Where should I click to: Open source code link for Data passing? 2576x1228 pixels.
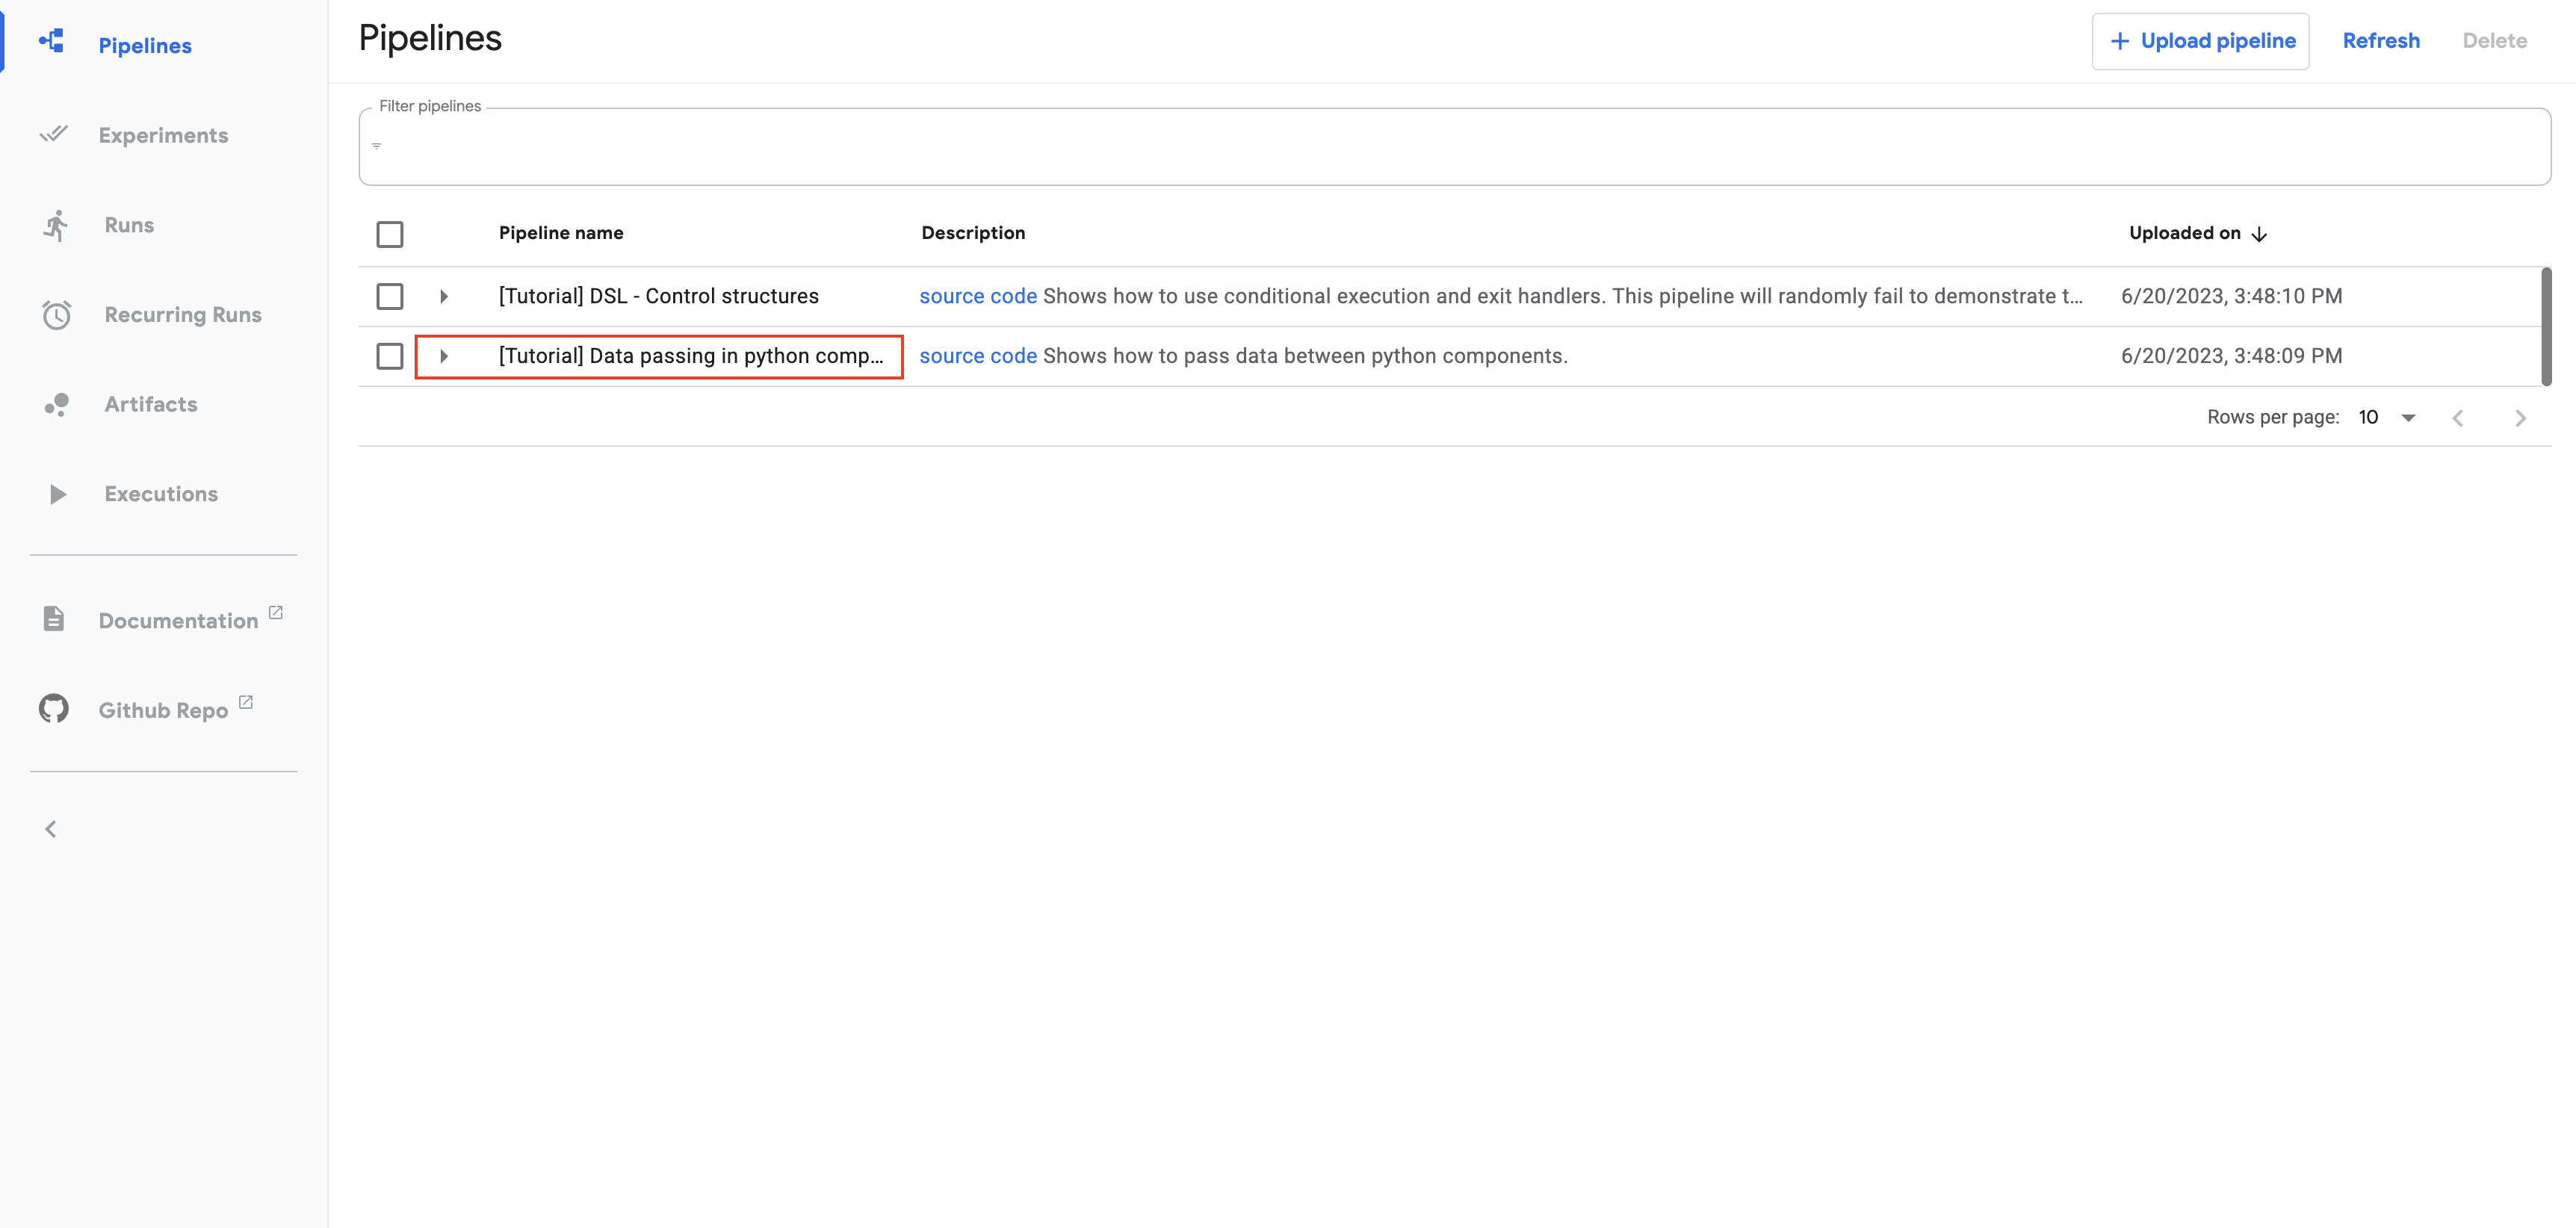coord(978,356)
